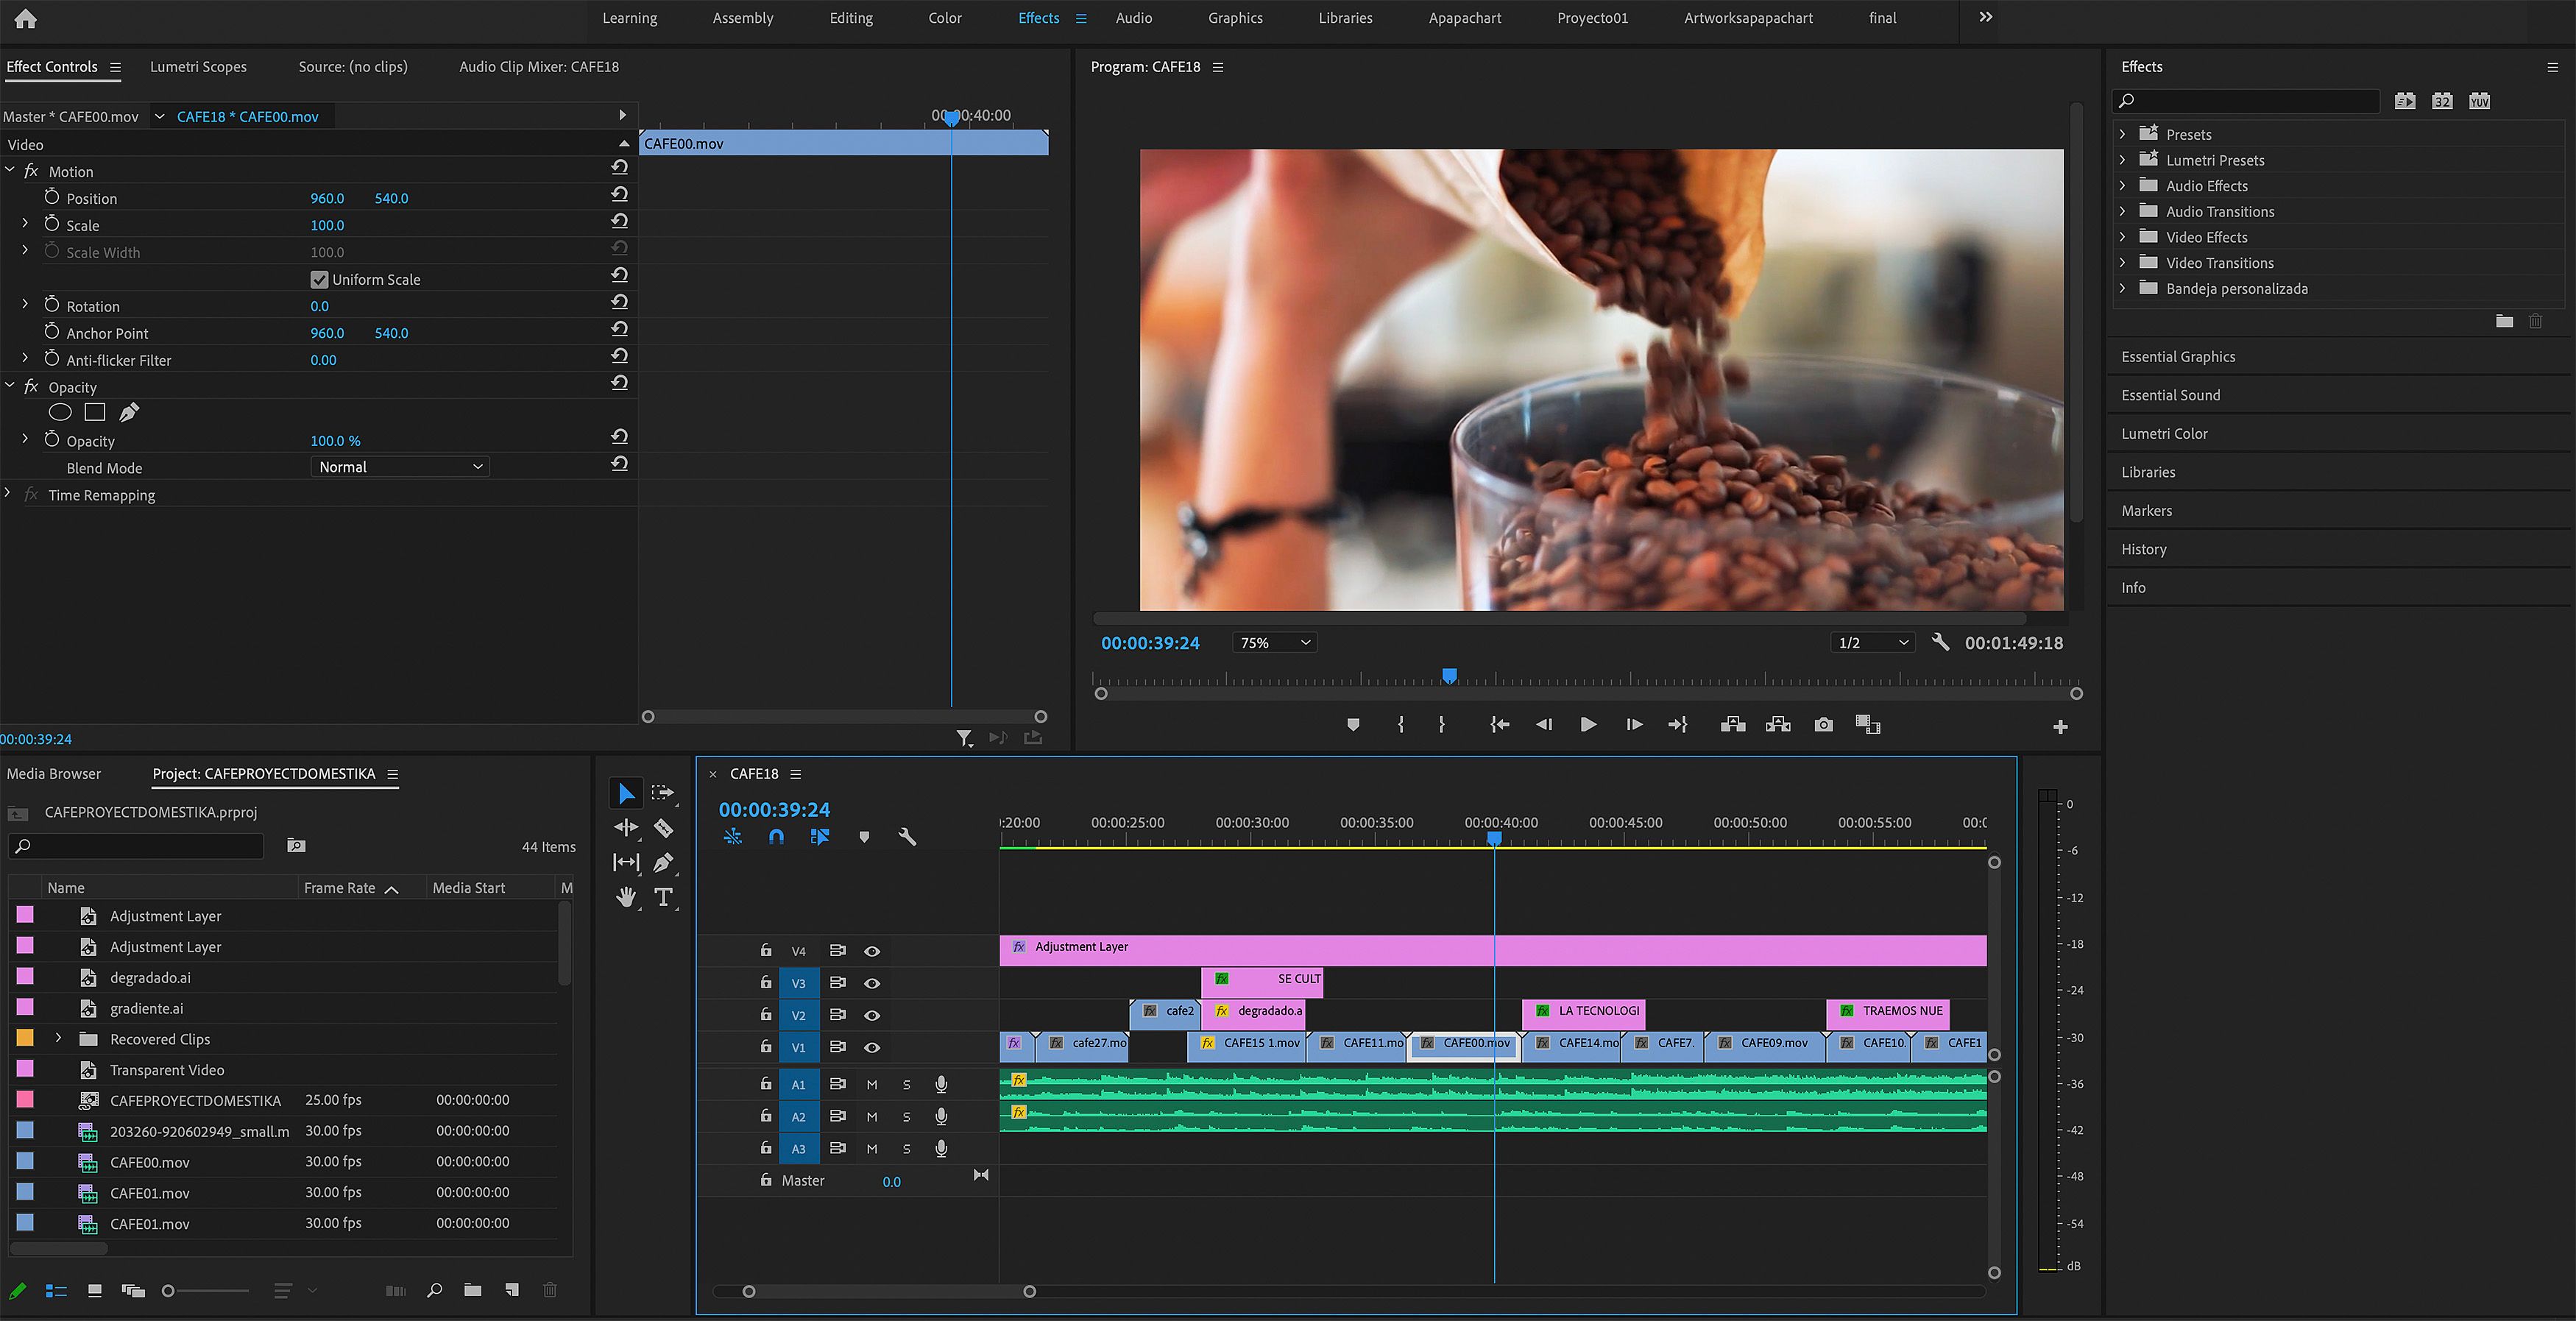Switch to the Color workspace tab

tap(944, 18)
